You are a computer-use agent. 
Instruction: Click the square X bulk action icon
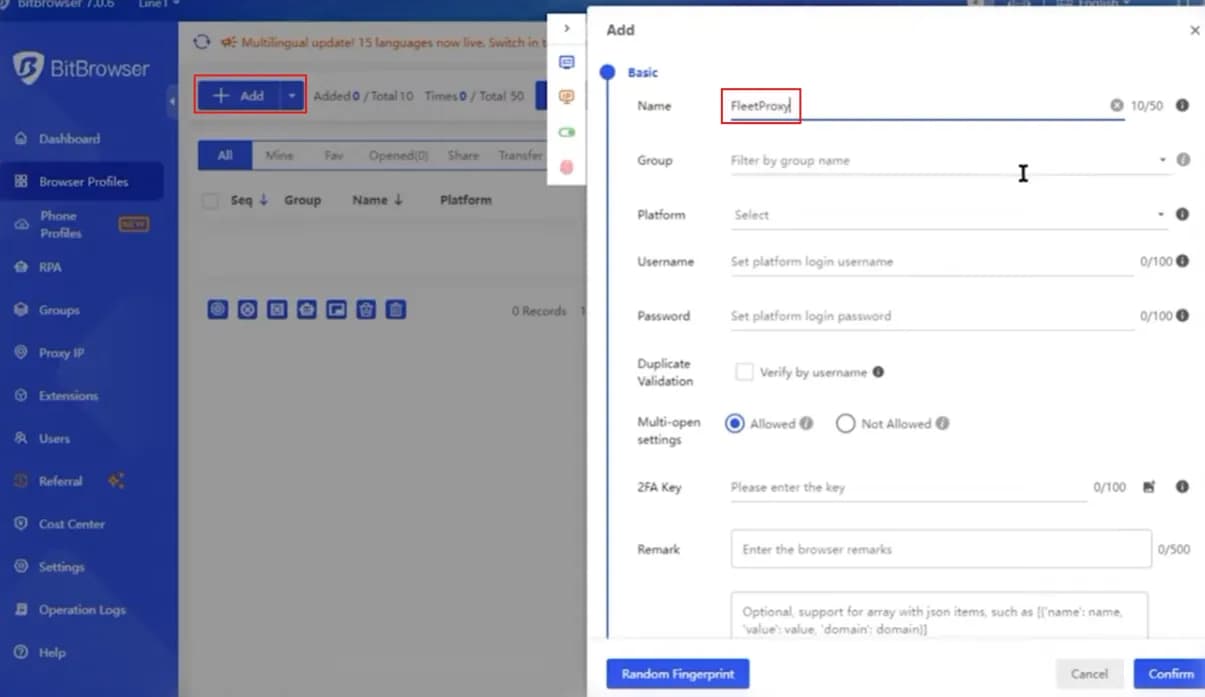pos(277,310)
